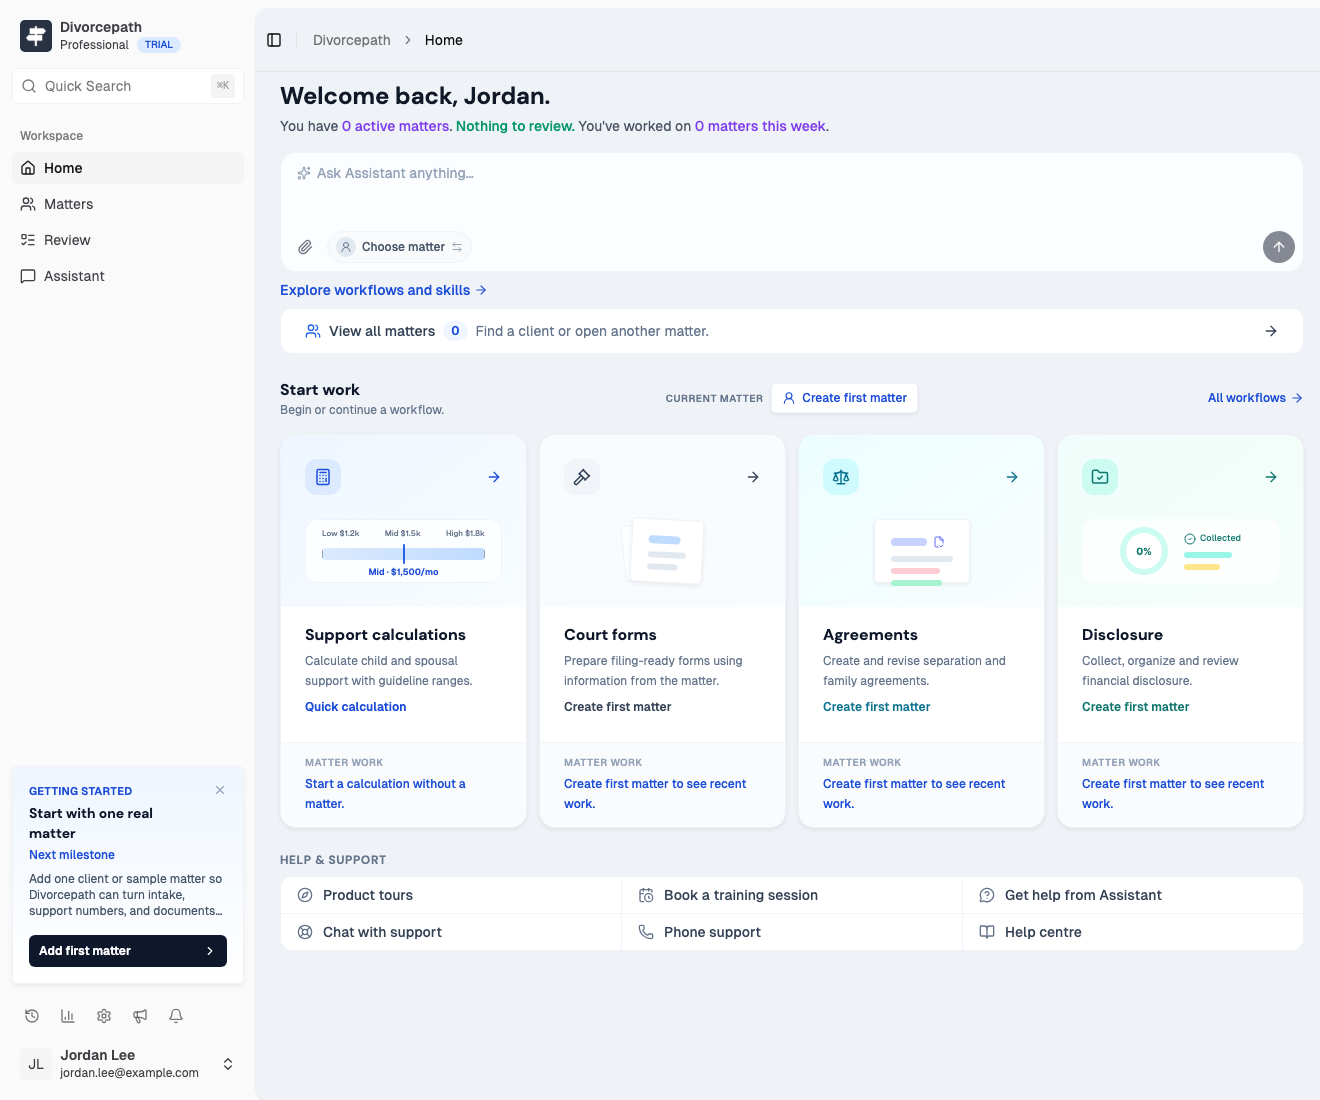Image resolution: width=1320 pixels, height=1100 pixels.
Task: Open View all matters row
Action: [791, 331]
